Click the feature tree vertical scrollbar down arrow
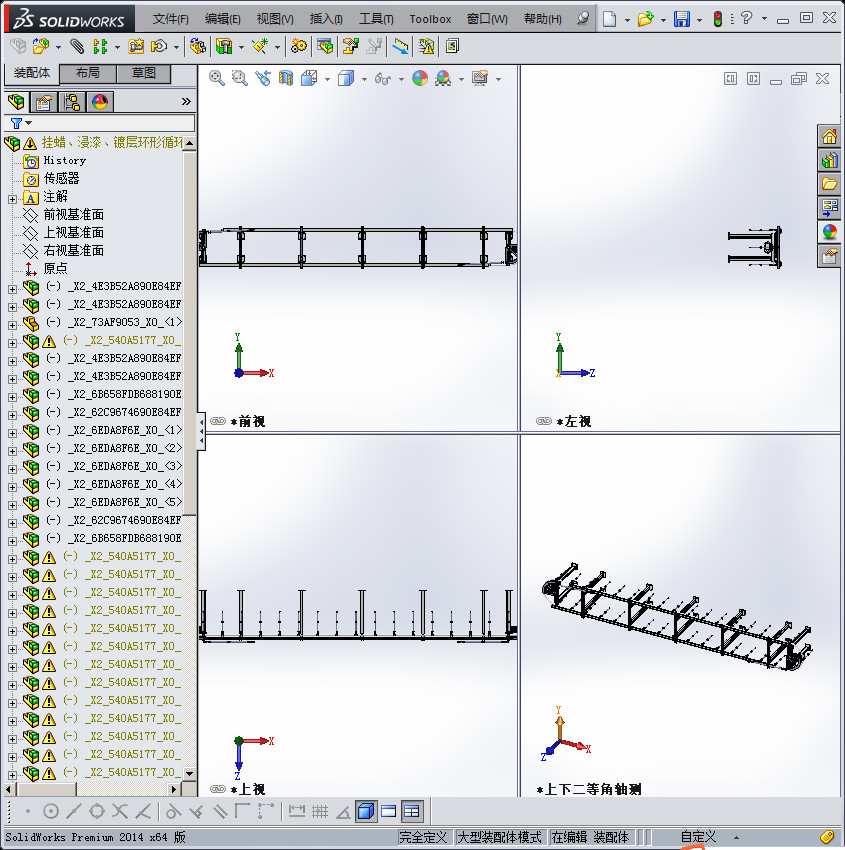 (x=189, y=773)
